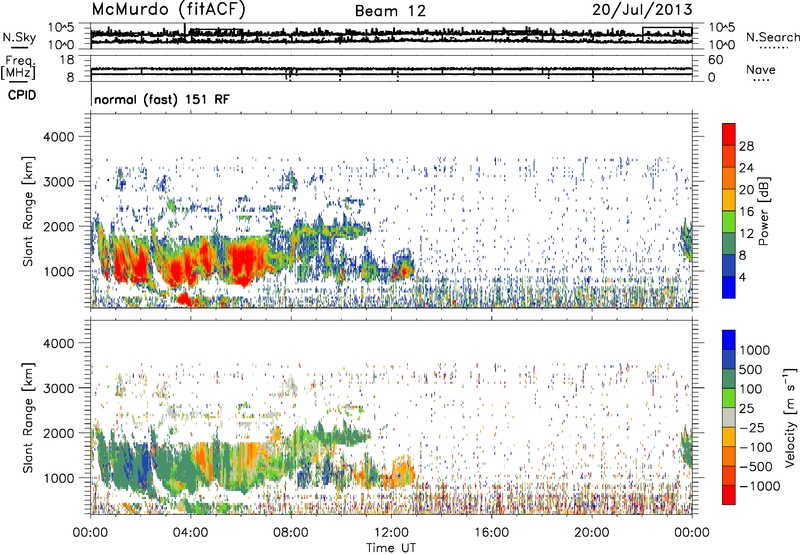Image resolution: width=800 pixels, height=554 pixels.
Task: Click the N.Search legend label
Action: (772, 37)
